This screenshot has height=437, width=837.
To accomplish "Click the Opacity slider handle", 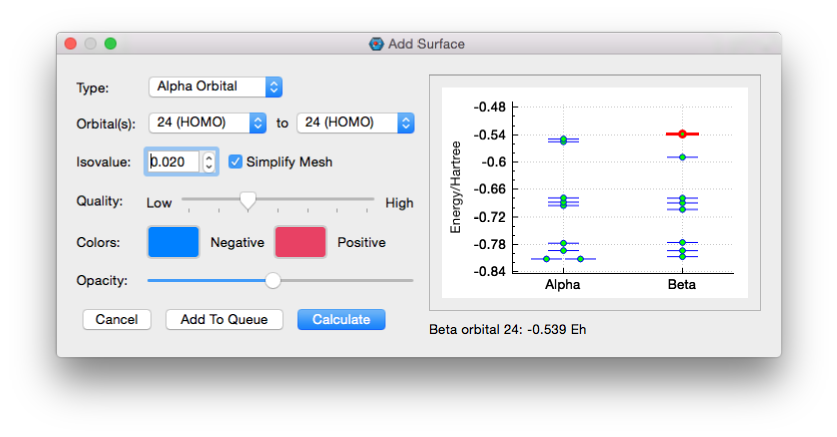I will pos(273,281).
